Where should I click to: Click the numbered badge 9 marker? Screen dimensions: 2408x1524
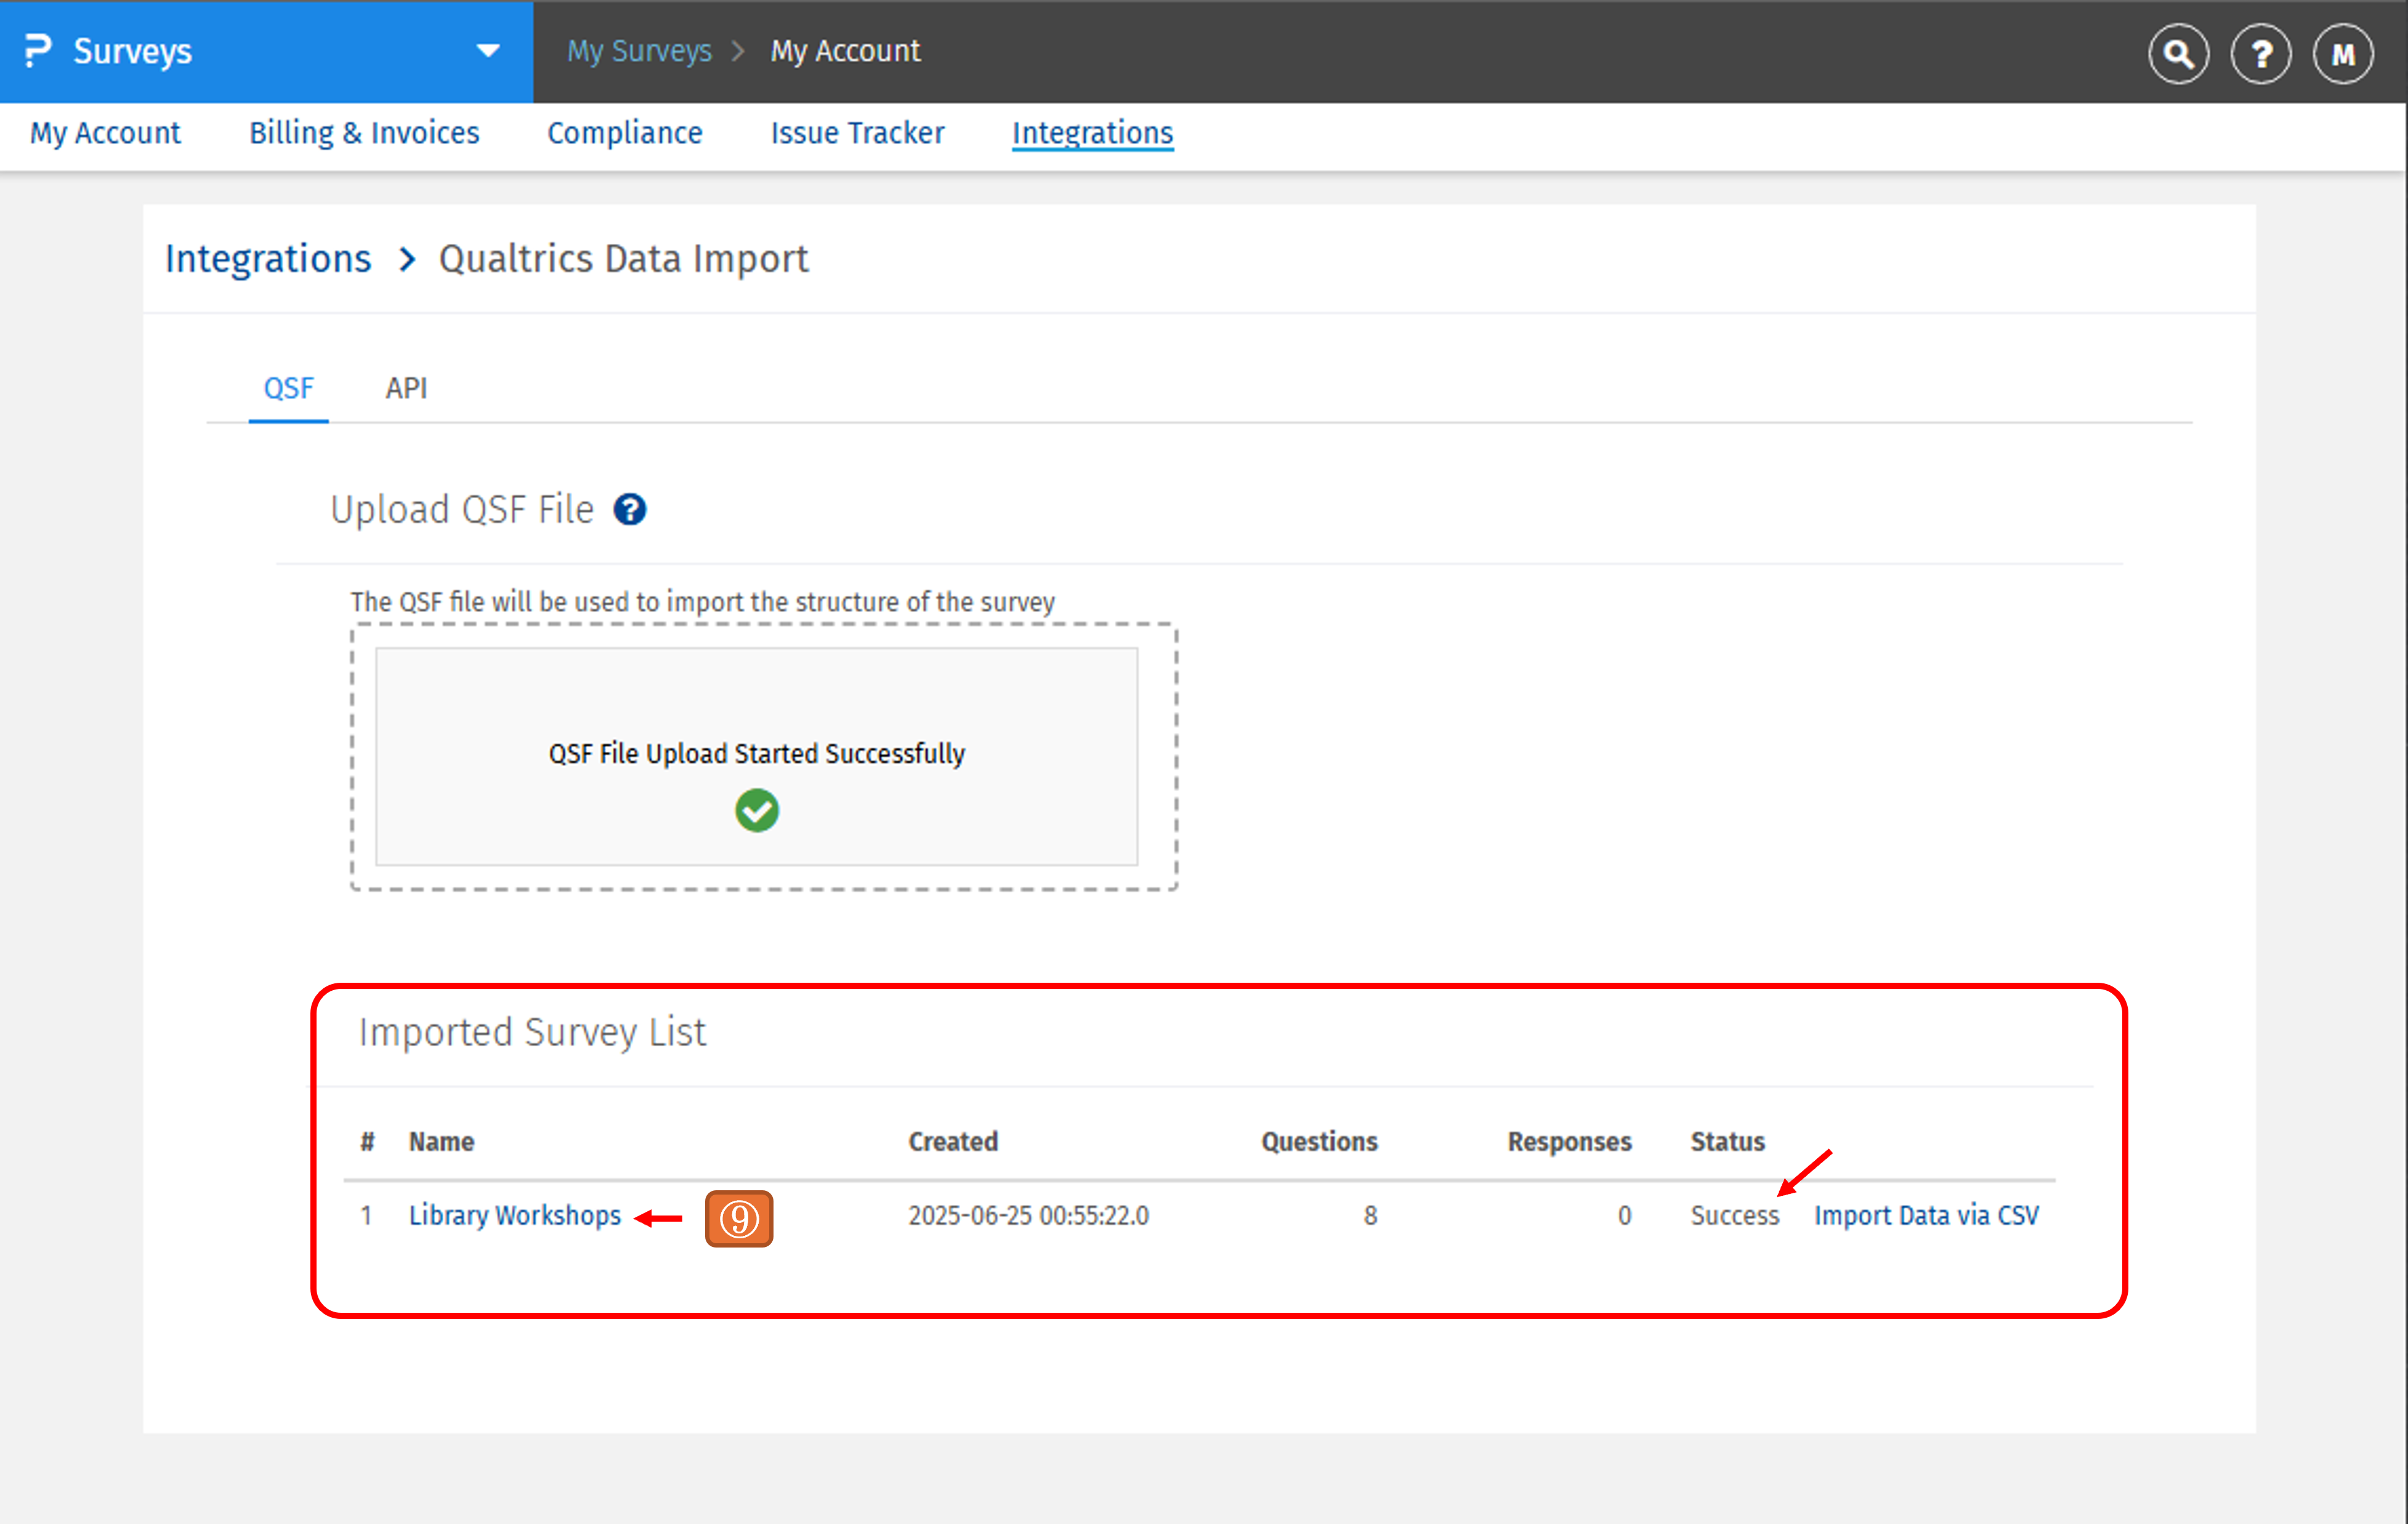tap(739, 1219)
